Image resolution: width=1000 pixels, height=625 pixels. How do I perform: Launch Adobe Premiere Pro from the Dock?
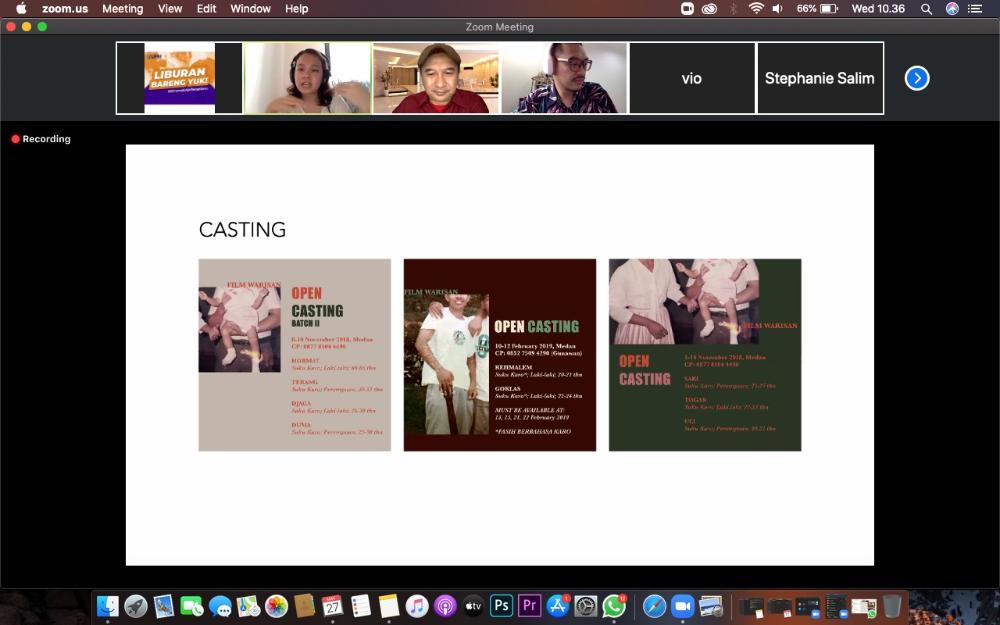point(530,606)
